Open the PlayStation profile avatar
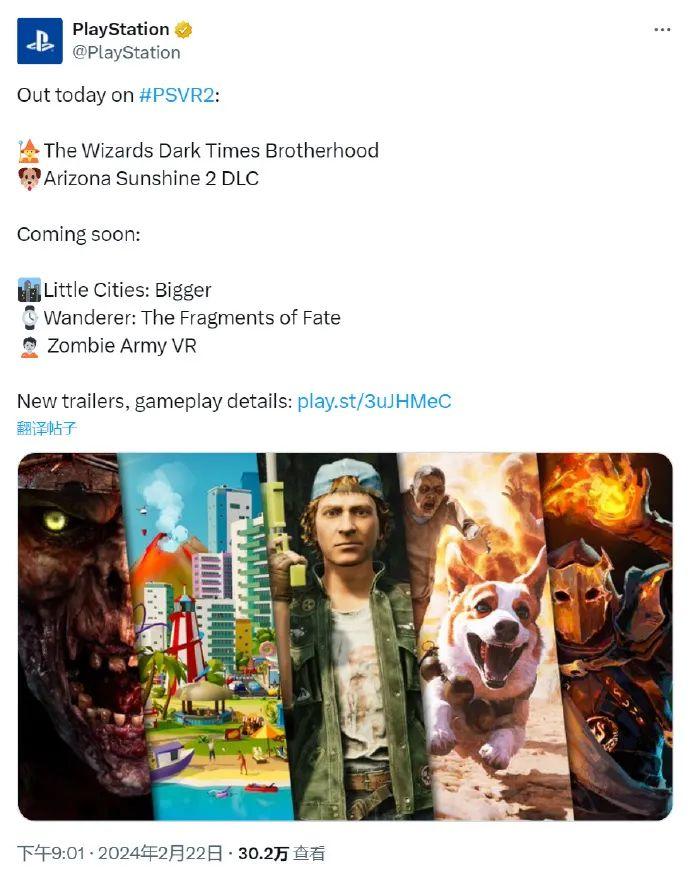 [x=40, y=41]
